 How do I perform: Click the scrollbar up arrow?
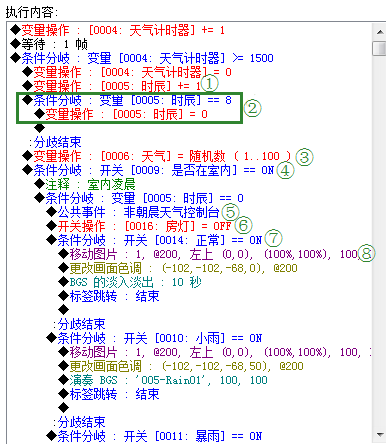[x=379, y=32]
